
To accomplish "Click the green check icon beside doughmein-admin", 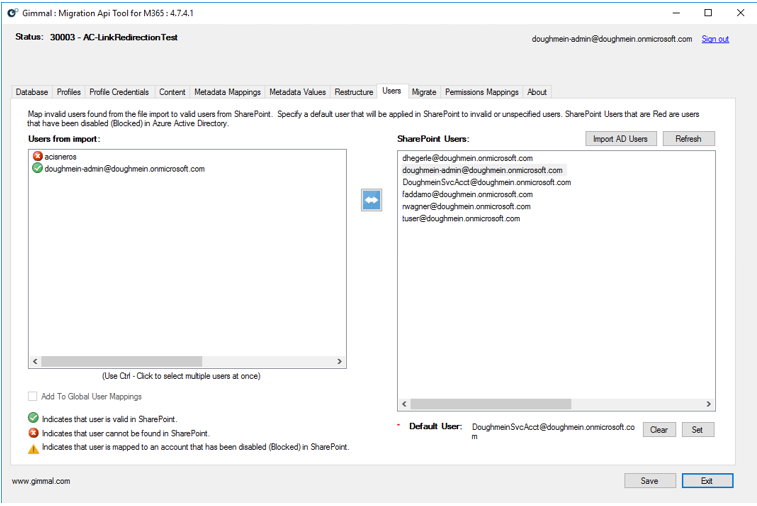I will pos(37,169).
